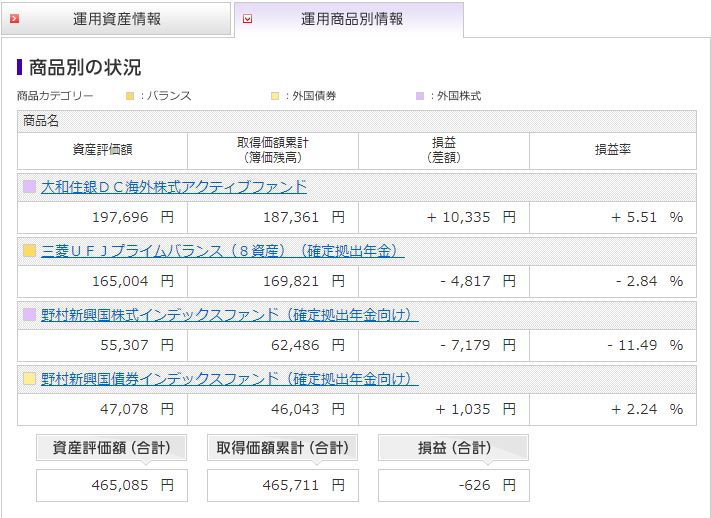This screenshot has width=711, height=518.
Task: Switch to the 運用資産情報 tab
Action: (116, 19)
